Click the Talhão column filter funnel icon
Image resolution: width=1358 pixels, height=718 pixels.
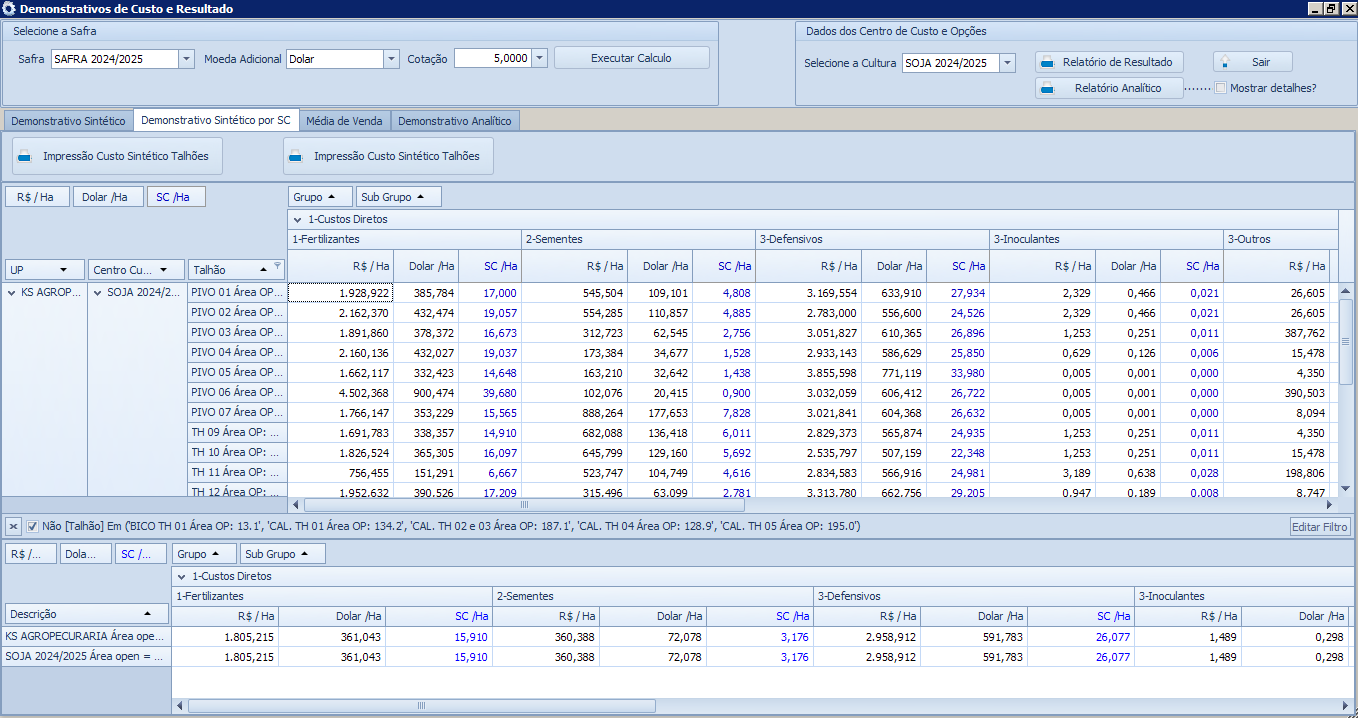[277, 267]
